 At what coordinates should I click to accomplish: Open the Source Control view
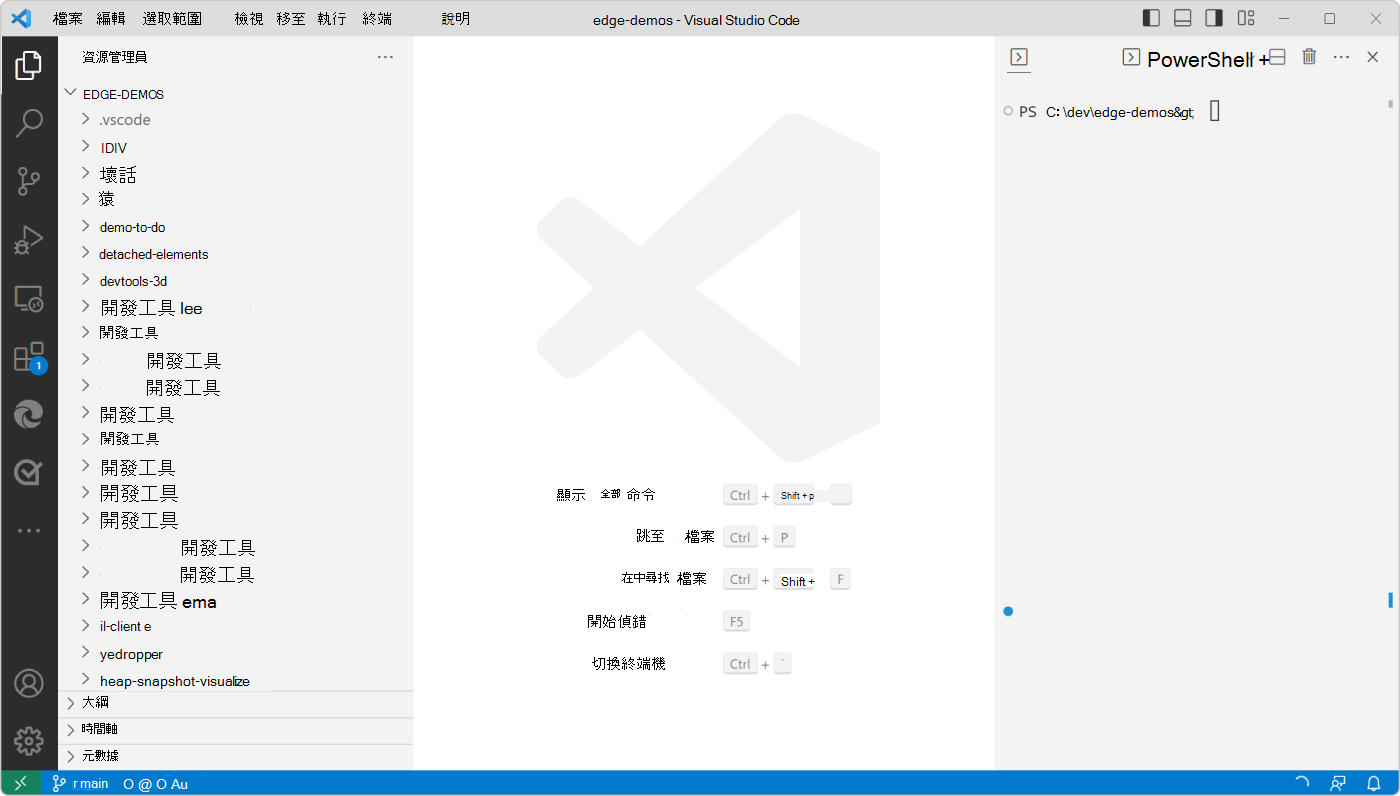pyautogui.click(x=29, y=180)
